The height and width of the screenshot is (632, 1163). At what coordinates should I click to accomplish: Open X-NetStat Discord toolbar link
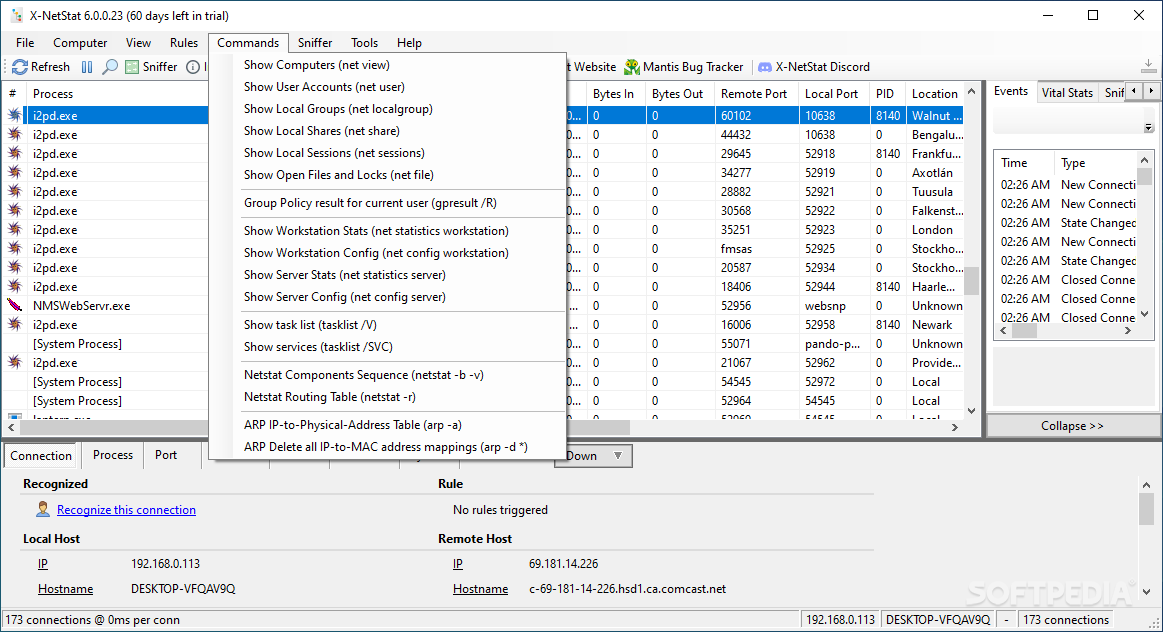point(813,67)
